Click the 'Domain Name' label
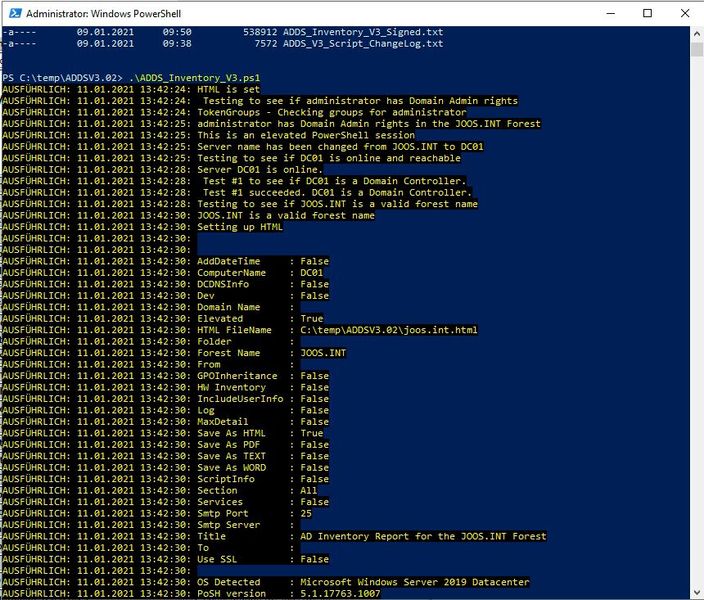The width and height of the screenshot is (704, 600). coord(229,307)
